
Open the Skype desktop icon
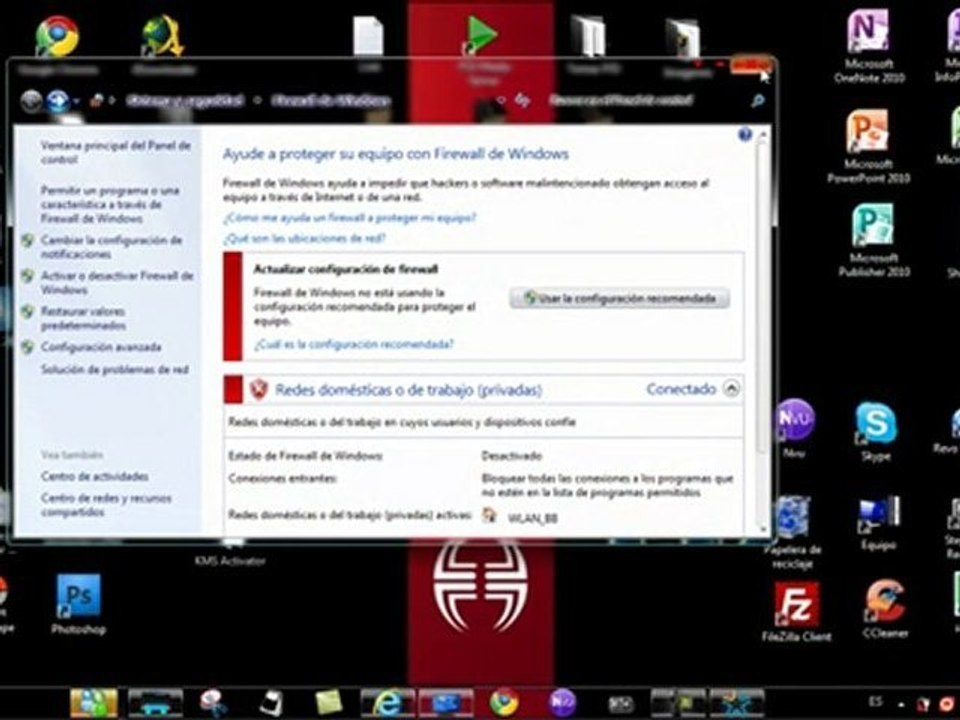point(876,432)
